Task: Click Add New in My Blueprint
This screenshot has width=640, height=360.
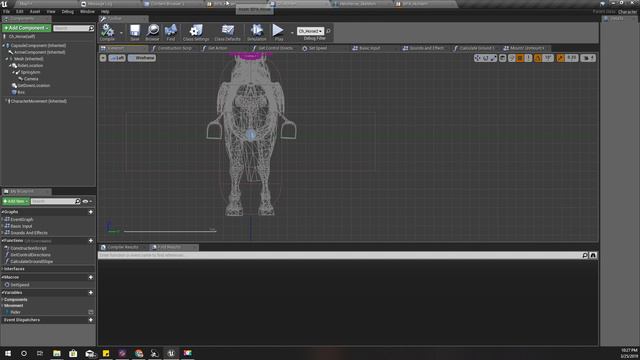Action: pyautogui.click(x=16, y=201)
